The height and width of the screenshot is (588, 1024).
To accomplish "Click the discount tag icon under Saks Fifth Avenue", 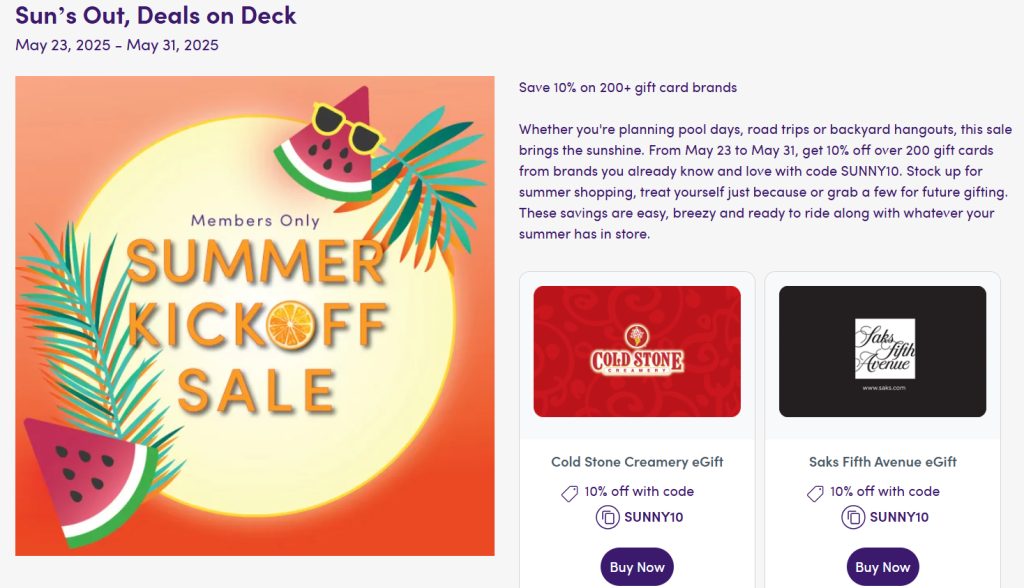I will pyautogui.click(x=815, y=492).
